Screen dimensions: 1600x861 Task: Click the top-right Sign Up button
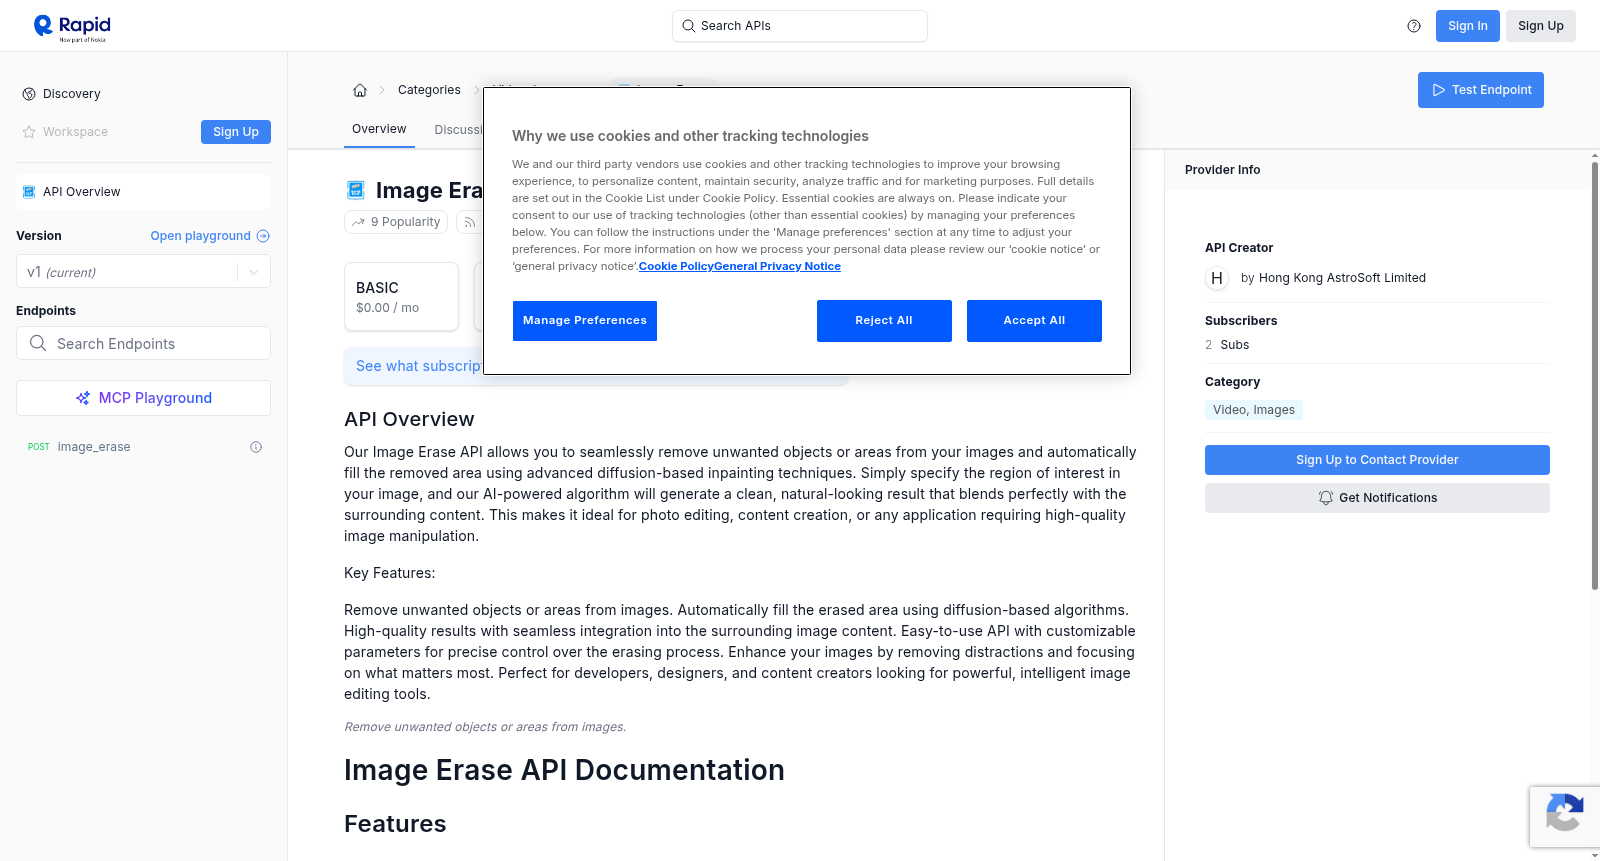coord(1540,26)
